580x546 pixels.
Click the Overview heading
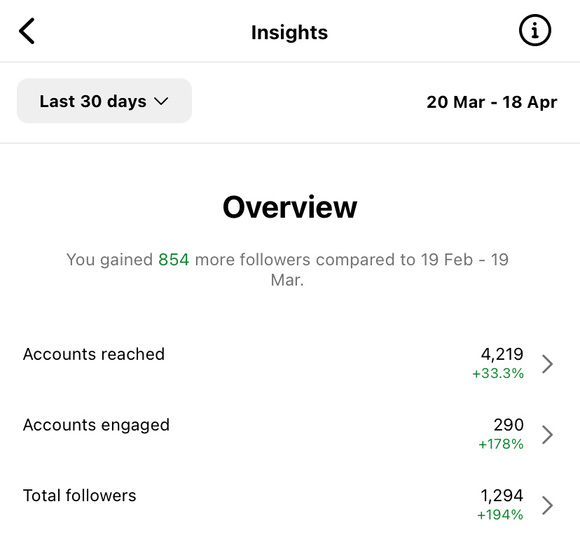[290, 207]
